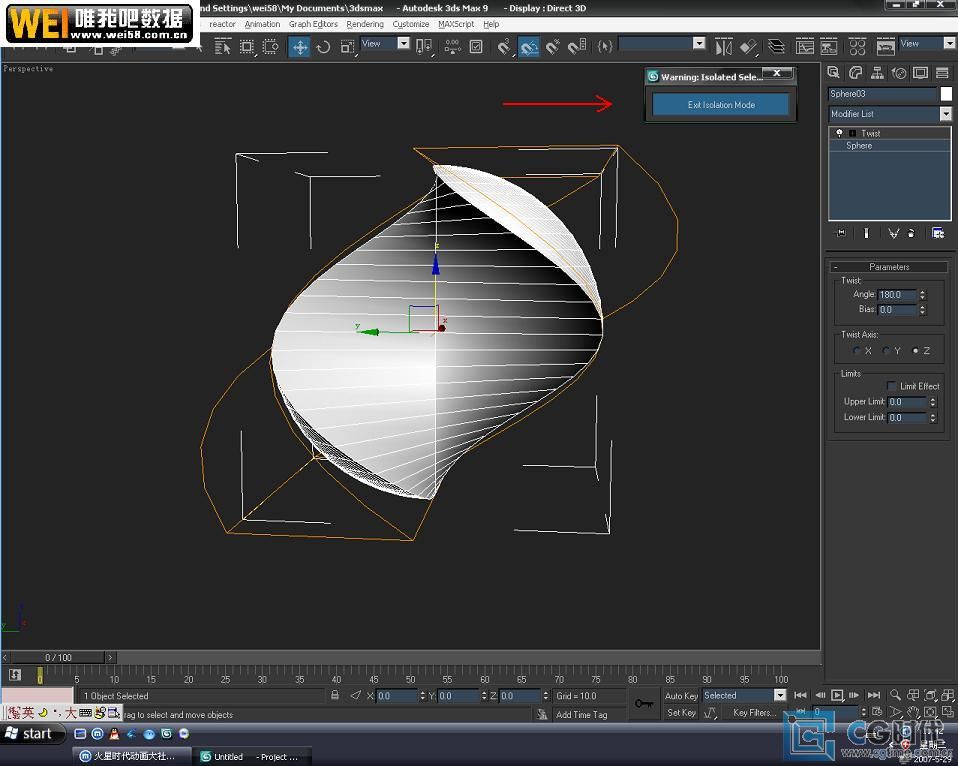Click the Use Pivot Point Center icon
Viewport: 958px width, 766px height.
click(x=423, y=46)
